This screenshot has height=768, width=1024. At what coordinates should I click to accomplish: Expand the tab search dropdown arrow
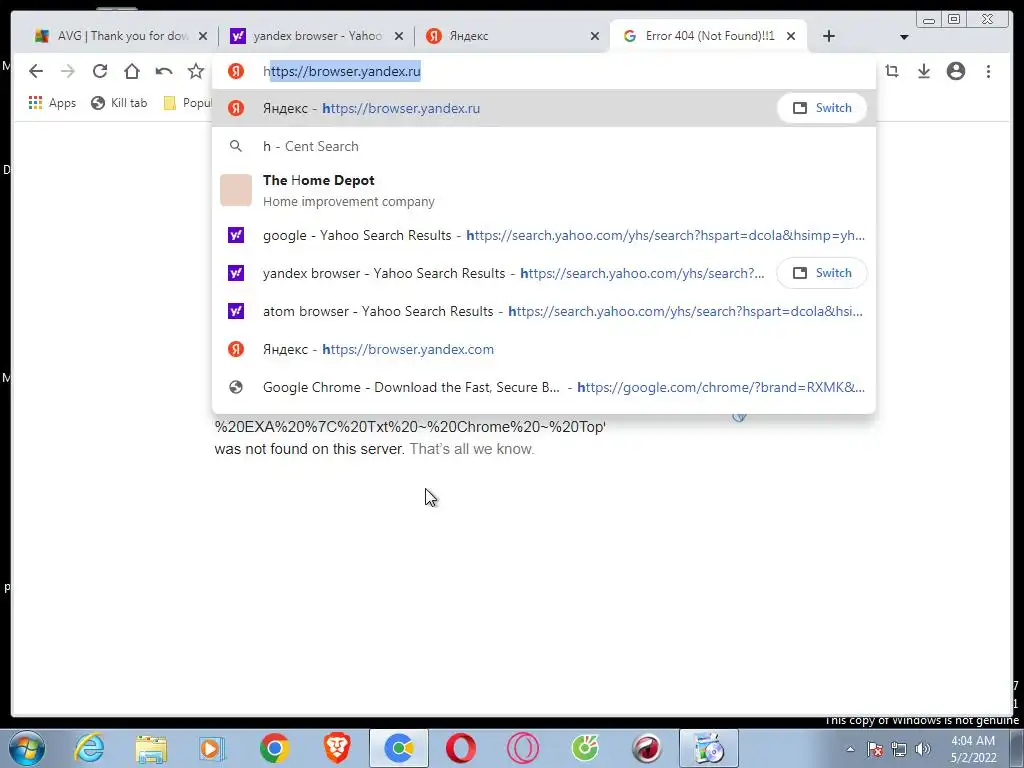point(904,37)
